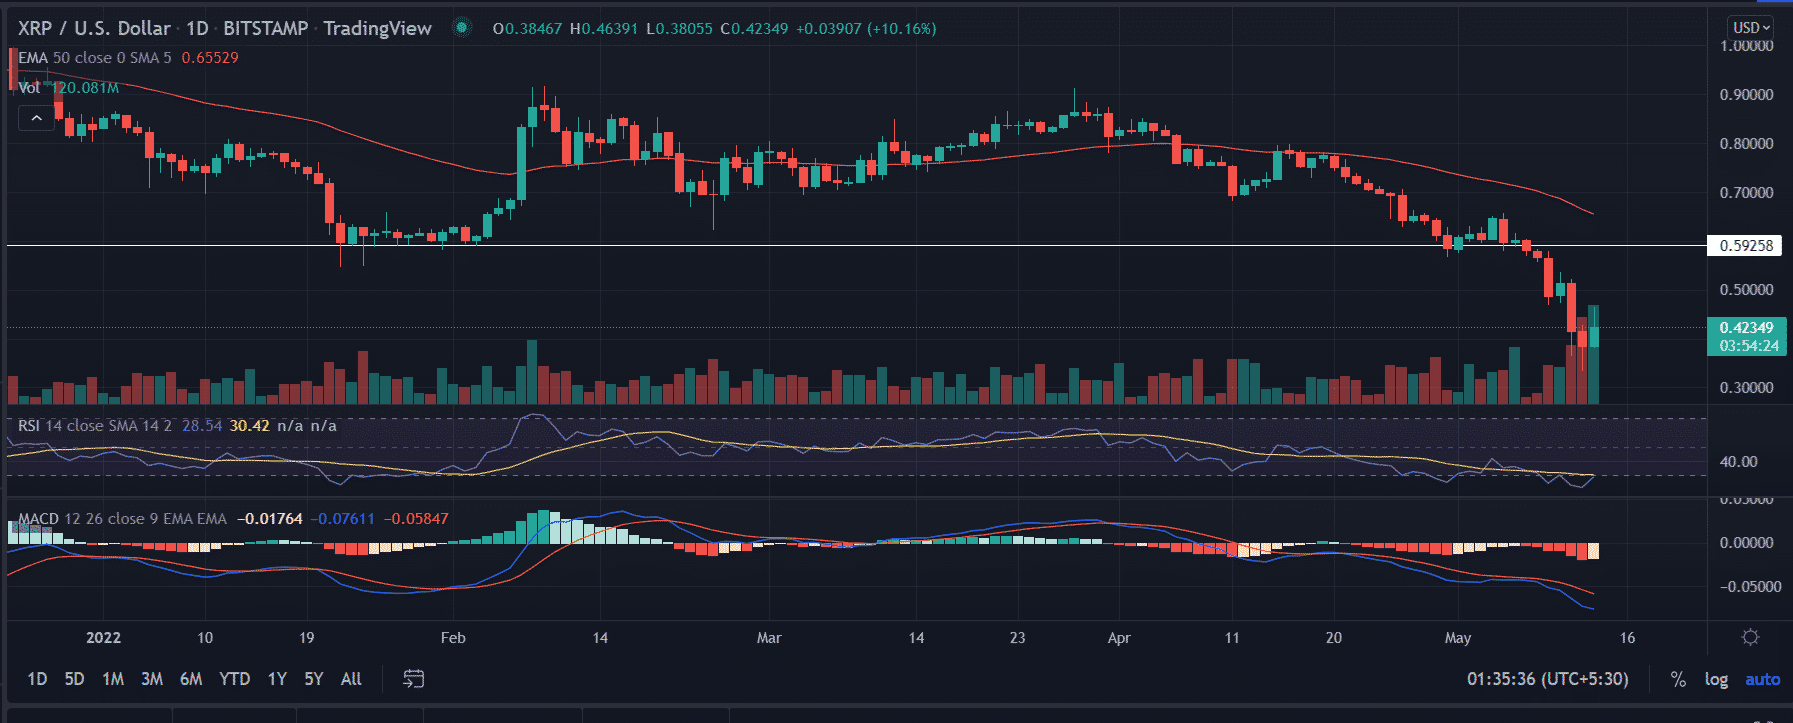Open the chart settings gear icon
This screenshot has height=723, width=1793.
[1750, 637]
